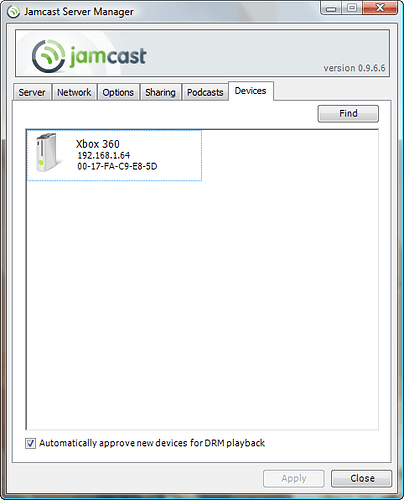Viewport: 404px width, 500px height.
Task: Click the 'Automatically approve new devices' label
Action: point(152,443)
